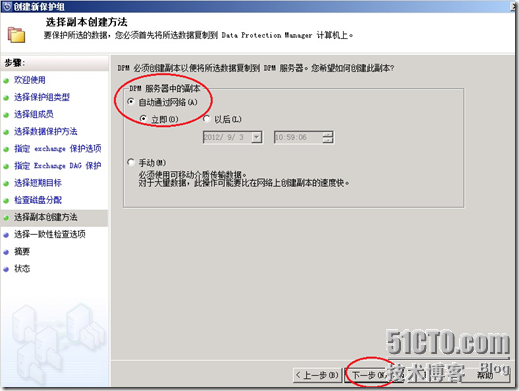Viewport: 519px width, 391px height.
Task: Select the 自动通过网络 (A) radio button
Action: [131, 101]
